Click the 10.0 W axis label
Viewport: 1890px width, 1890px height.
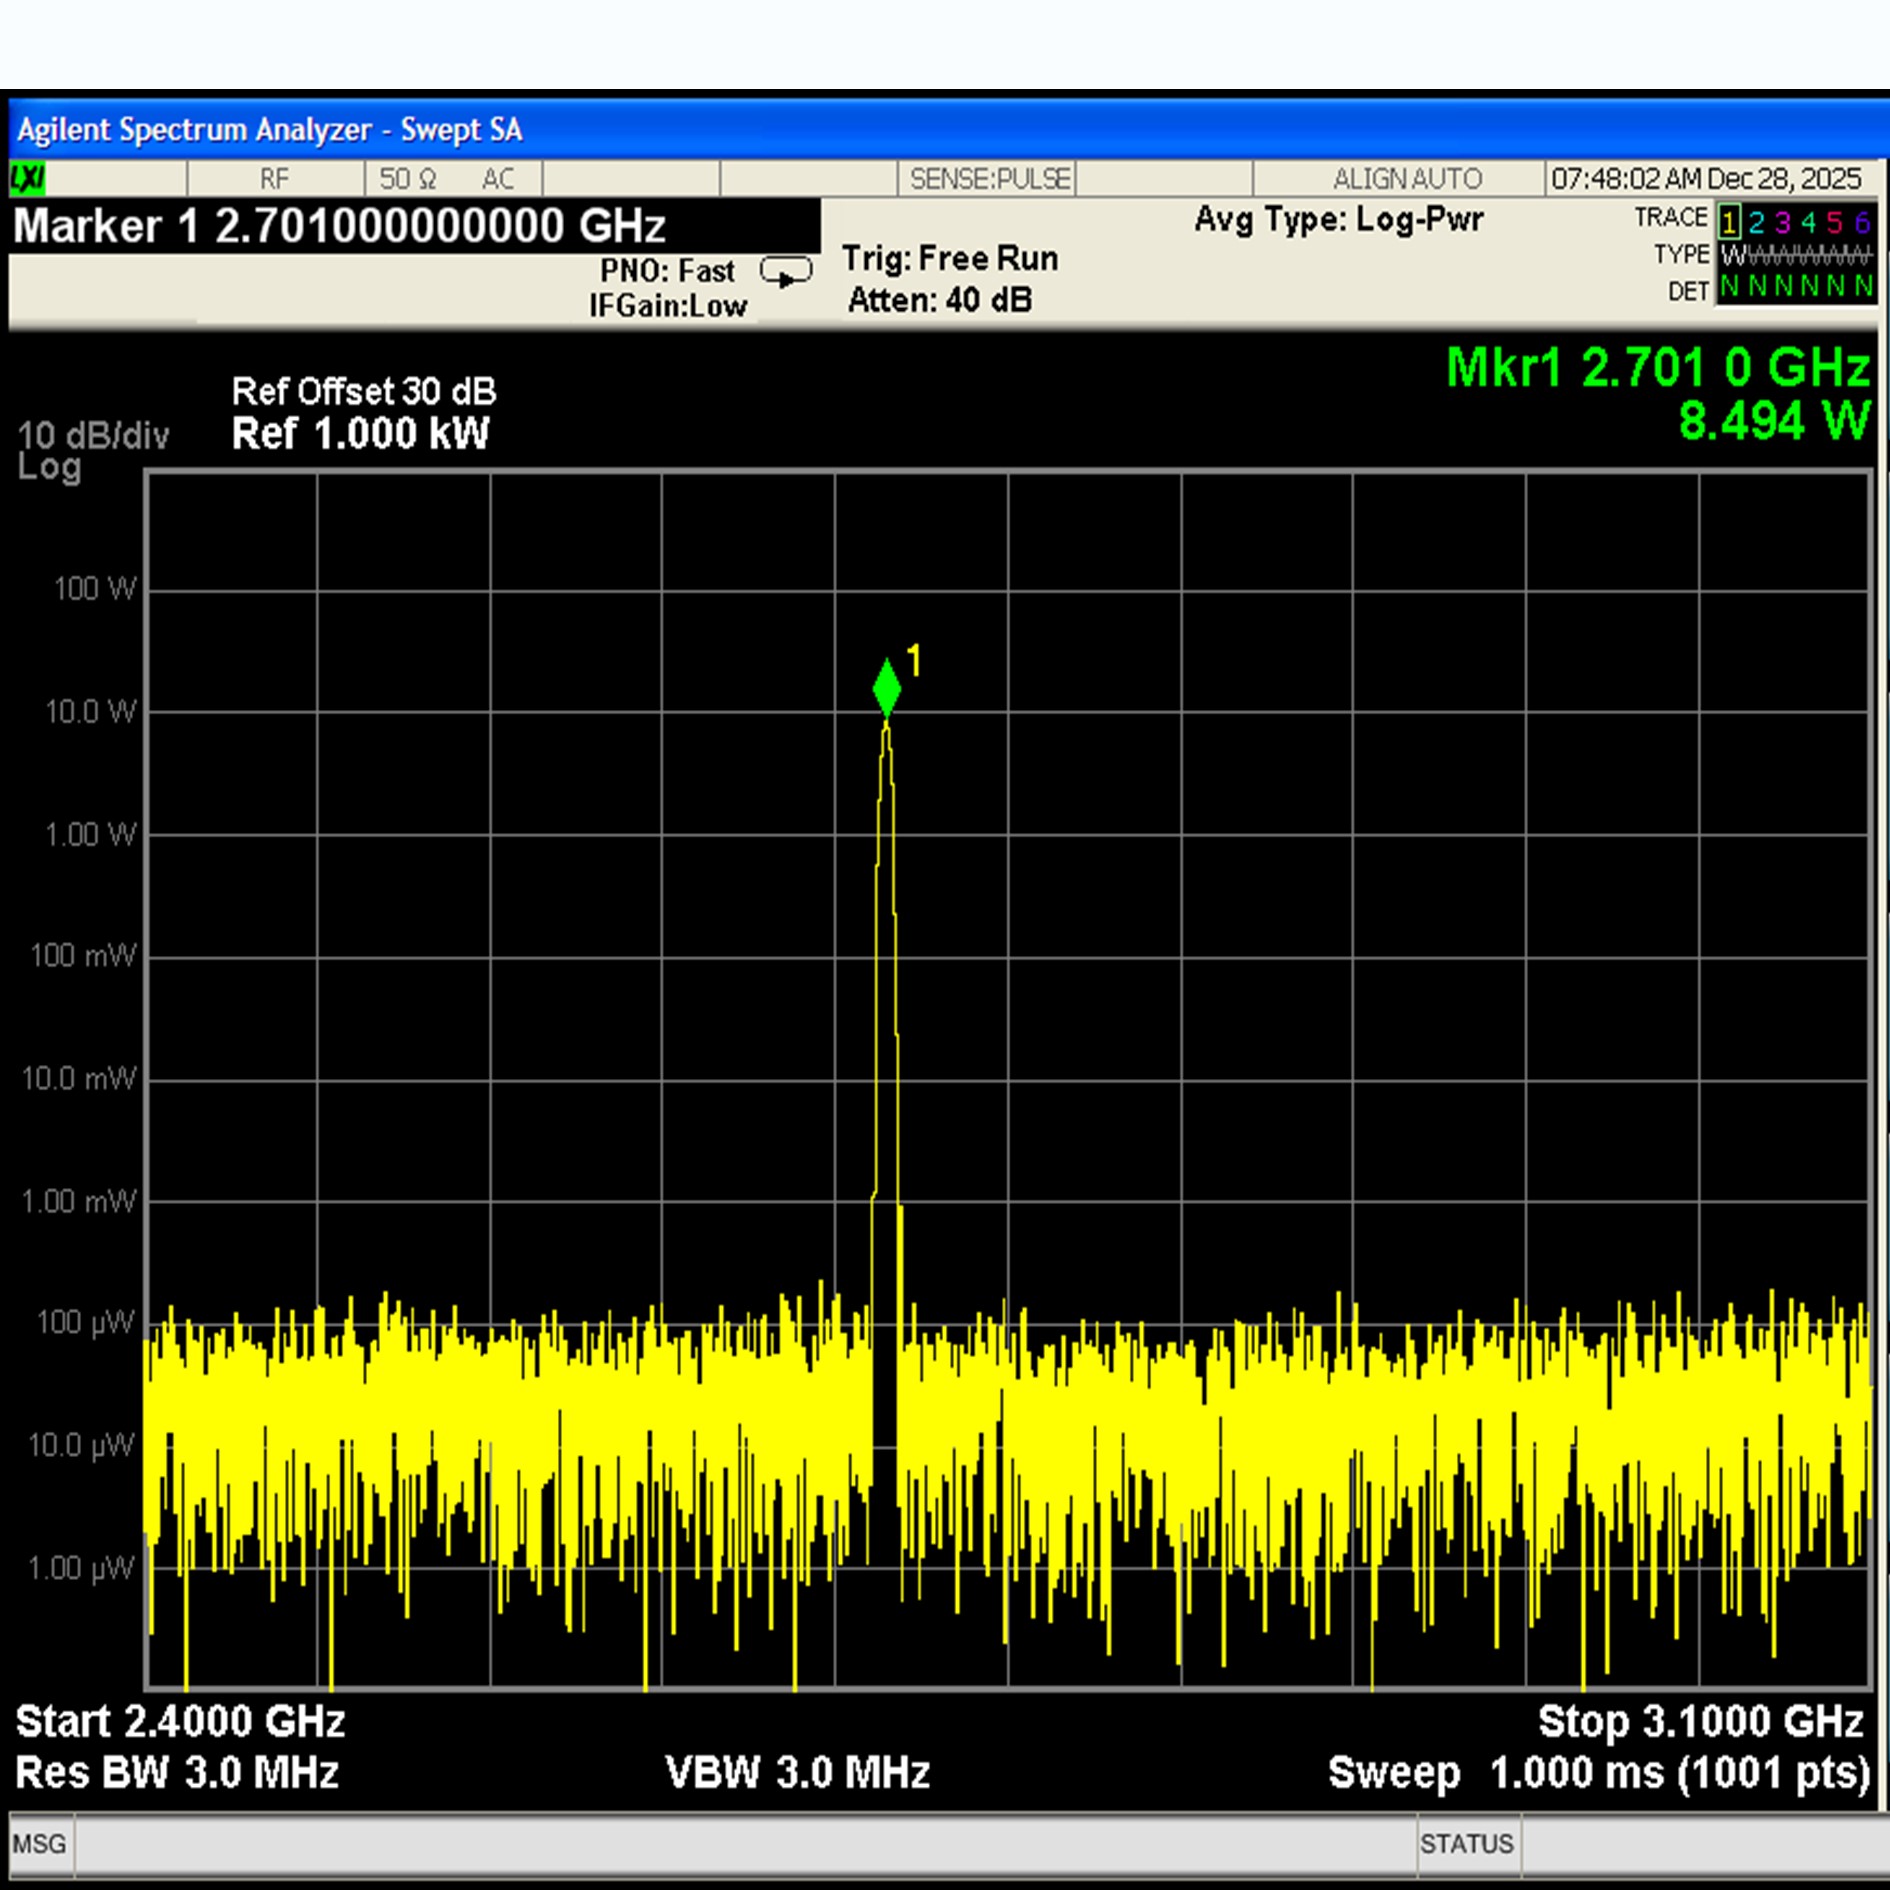coord(91,712)
